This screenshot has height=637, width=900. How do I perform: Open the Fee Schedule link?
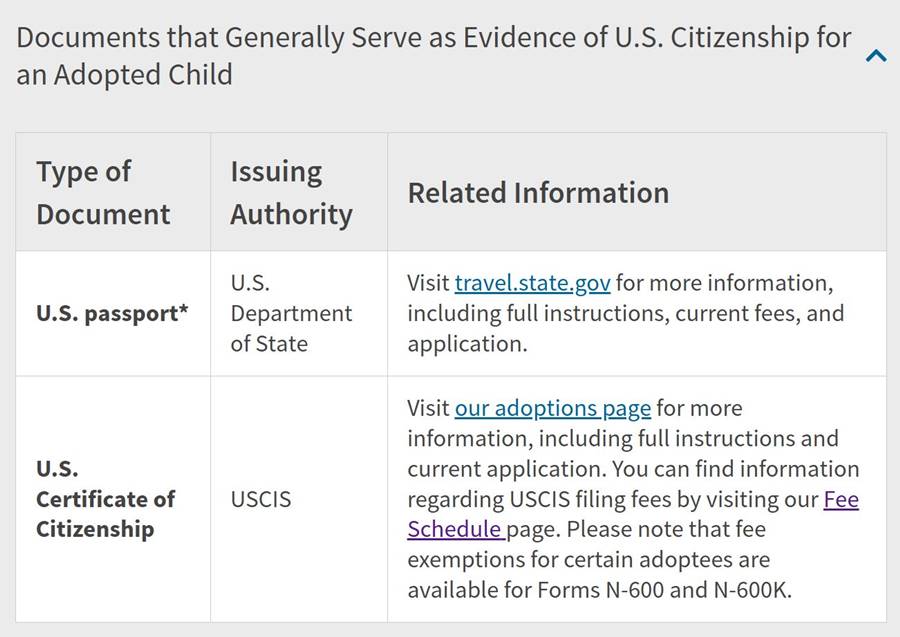coord(840,499)
